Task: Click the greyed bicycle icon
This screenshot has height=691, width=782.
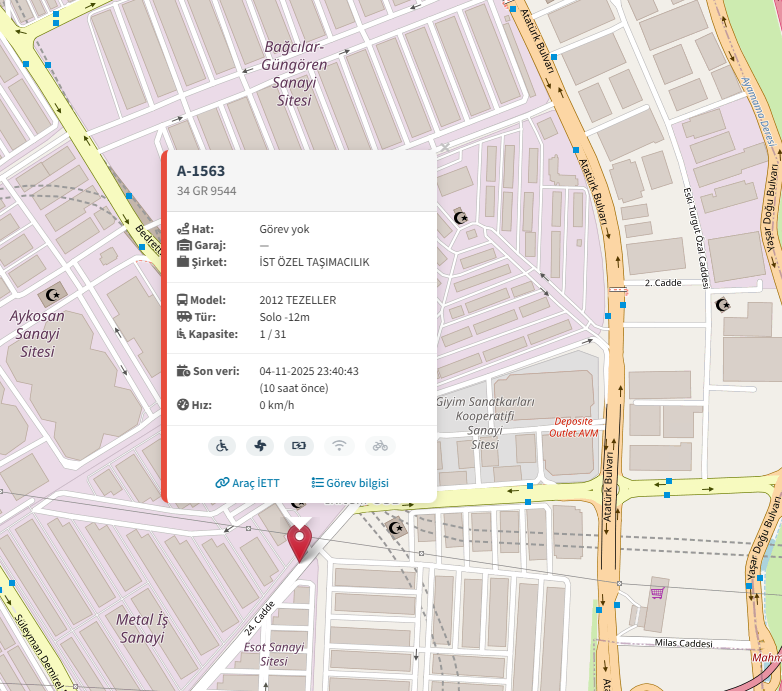Action: click(x=380, y=446)
